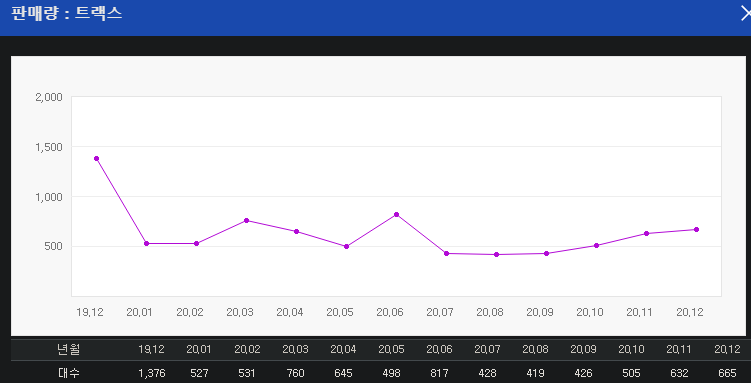Click the 1,376 value in the table
Viewport: 751px width, 383px height.
click(x=152, y=373)
